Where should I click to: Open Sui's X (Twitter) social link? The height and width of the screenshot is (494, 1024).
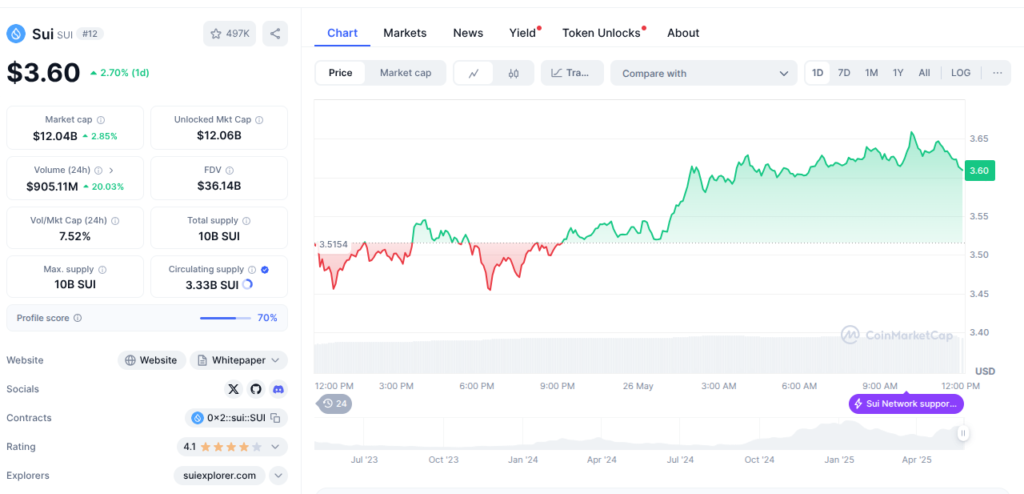[233, 389]
